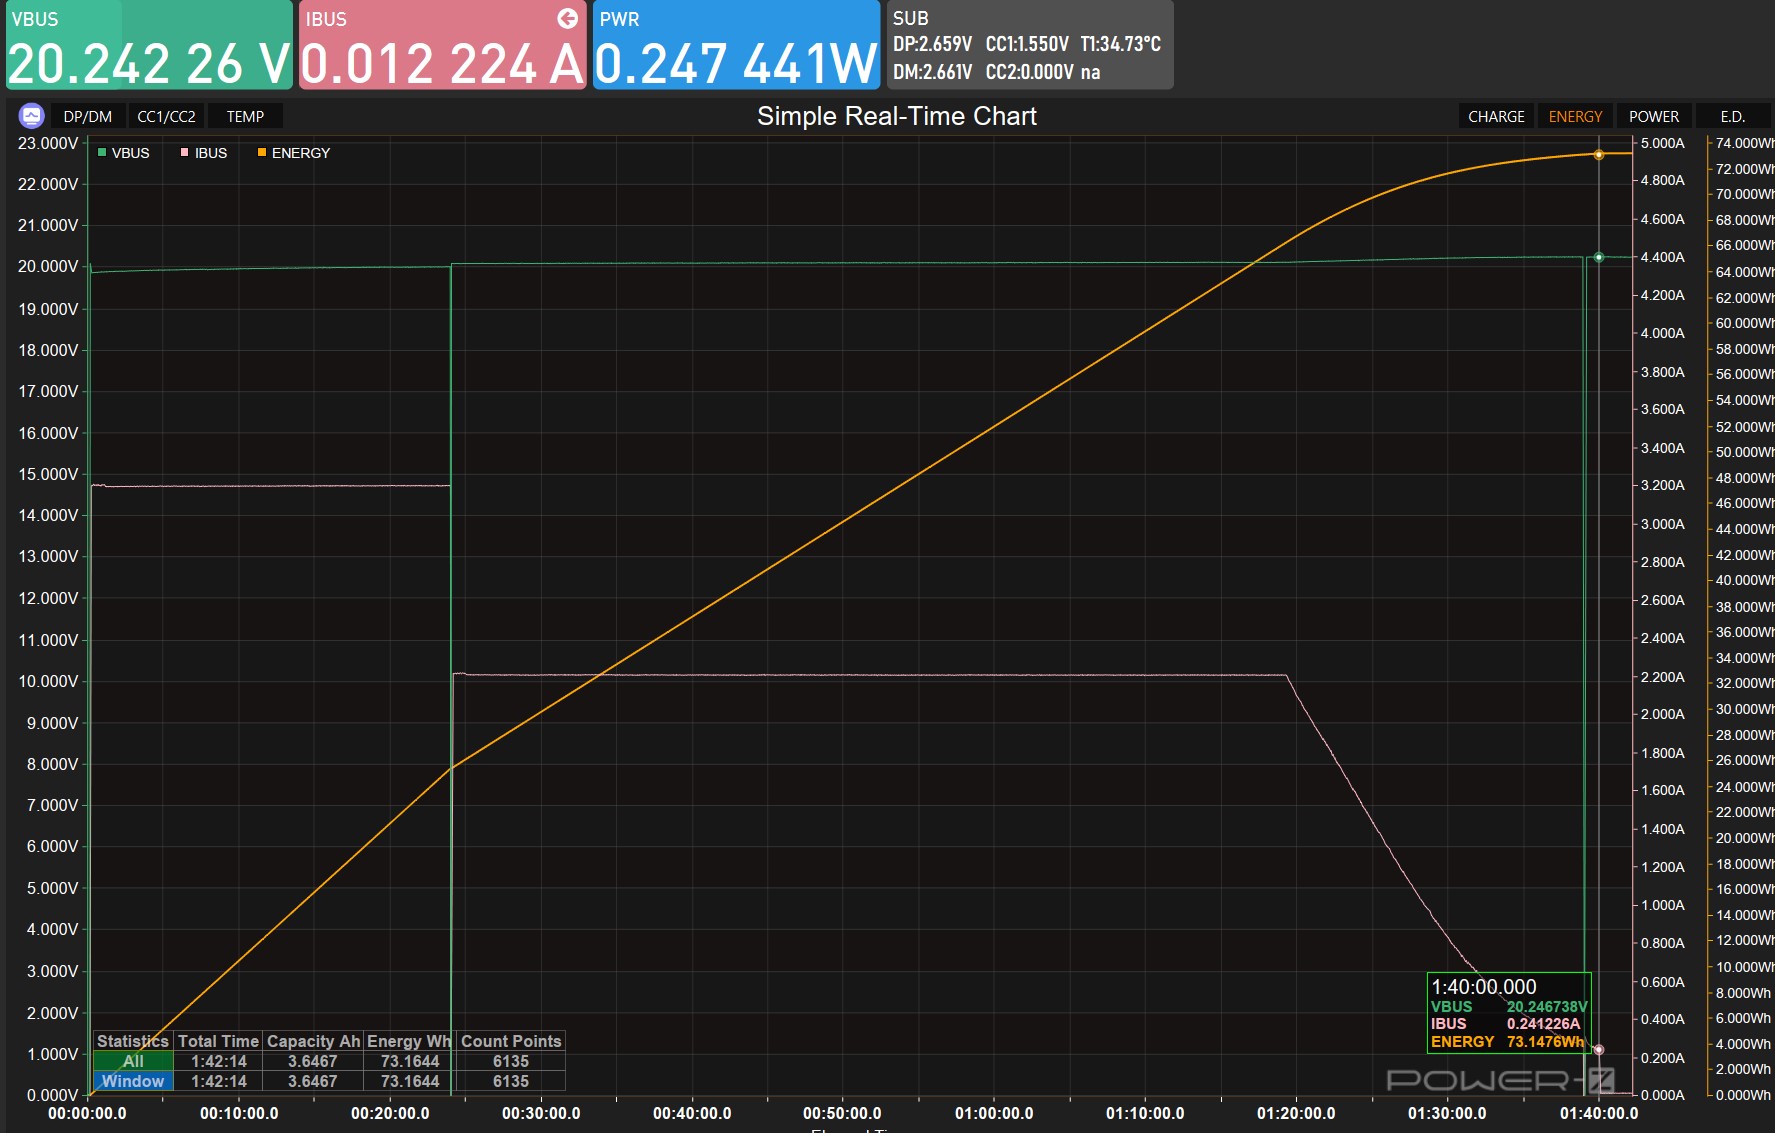Click the VBUS voltage readout panel
Viewport: 1775px width, 1133px height.
pos(149,46)
